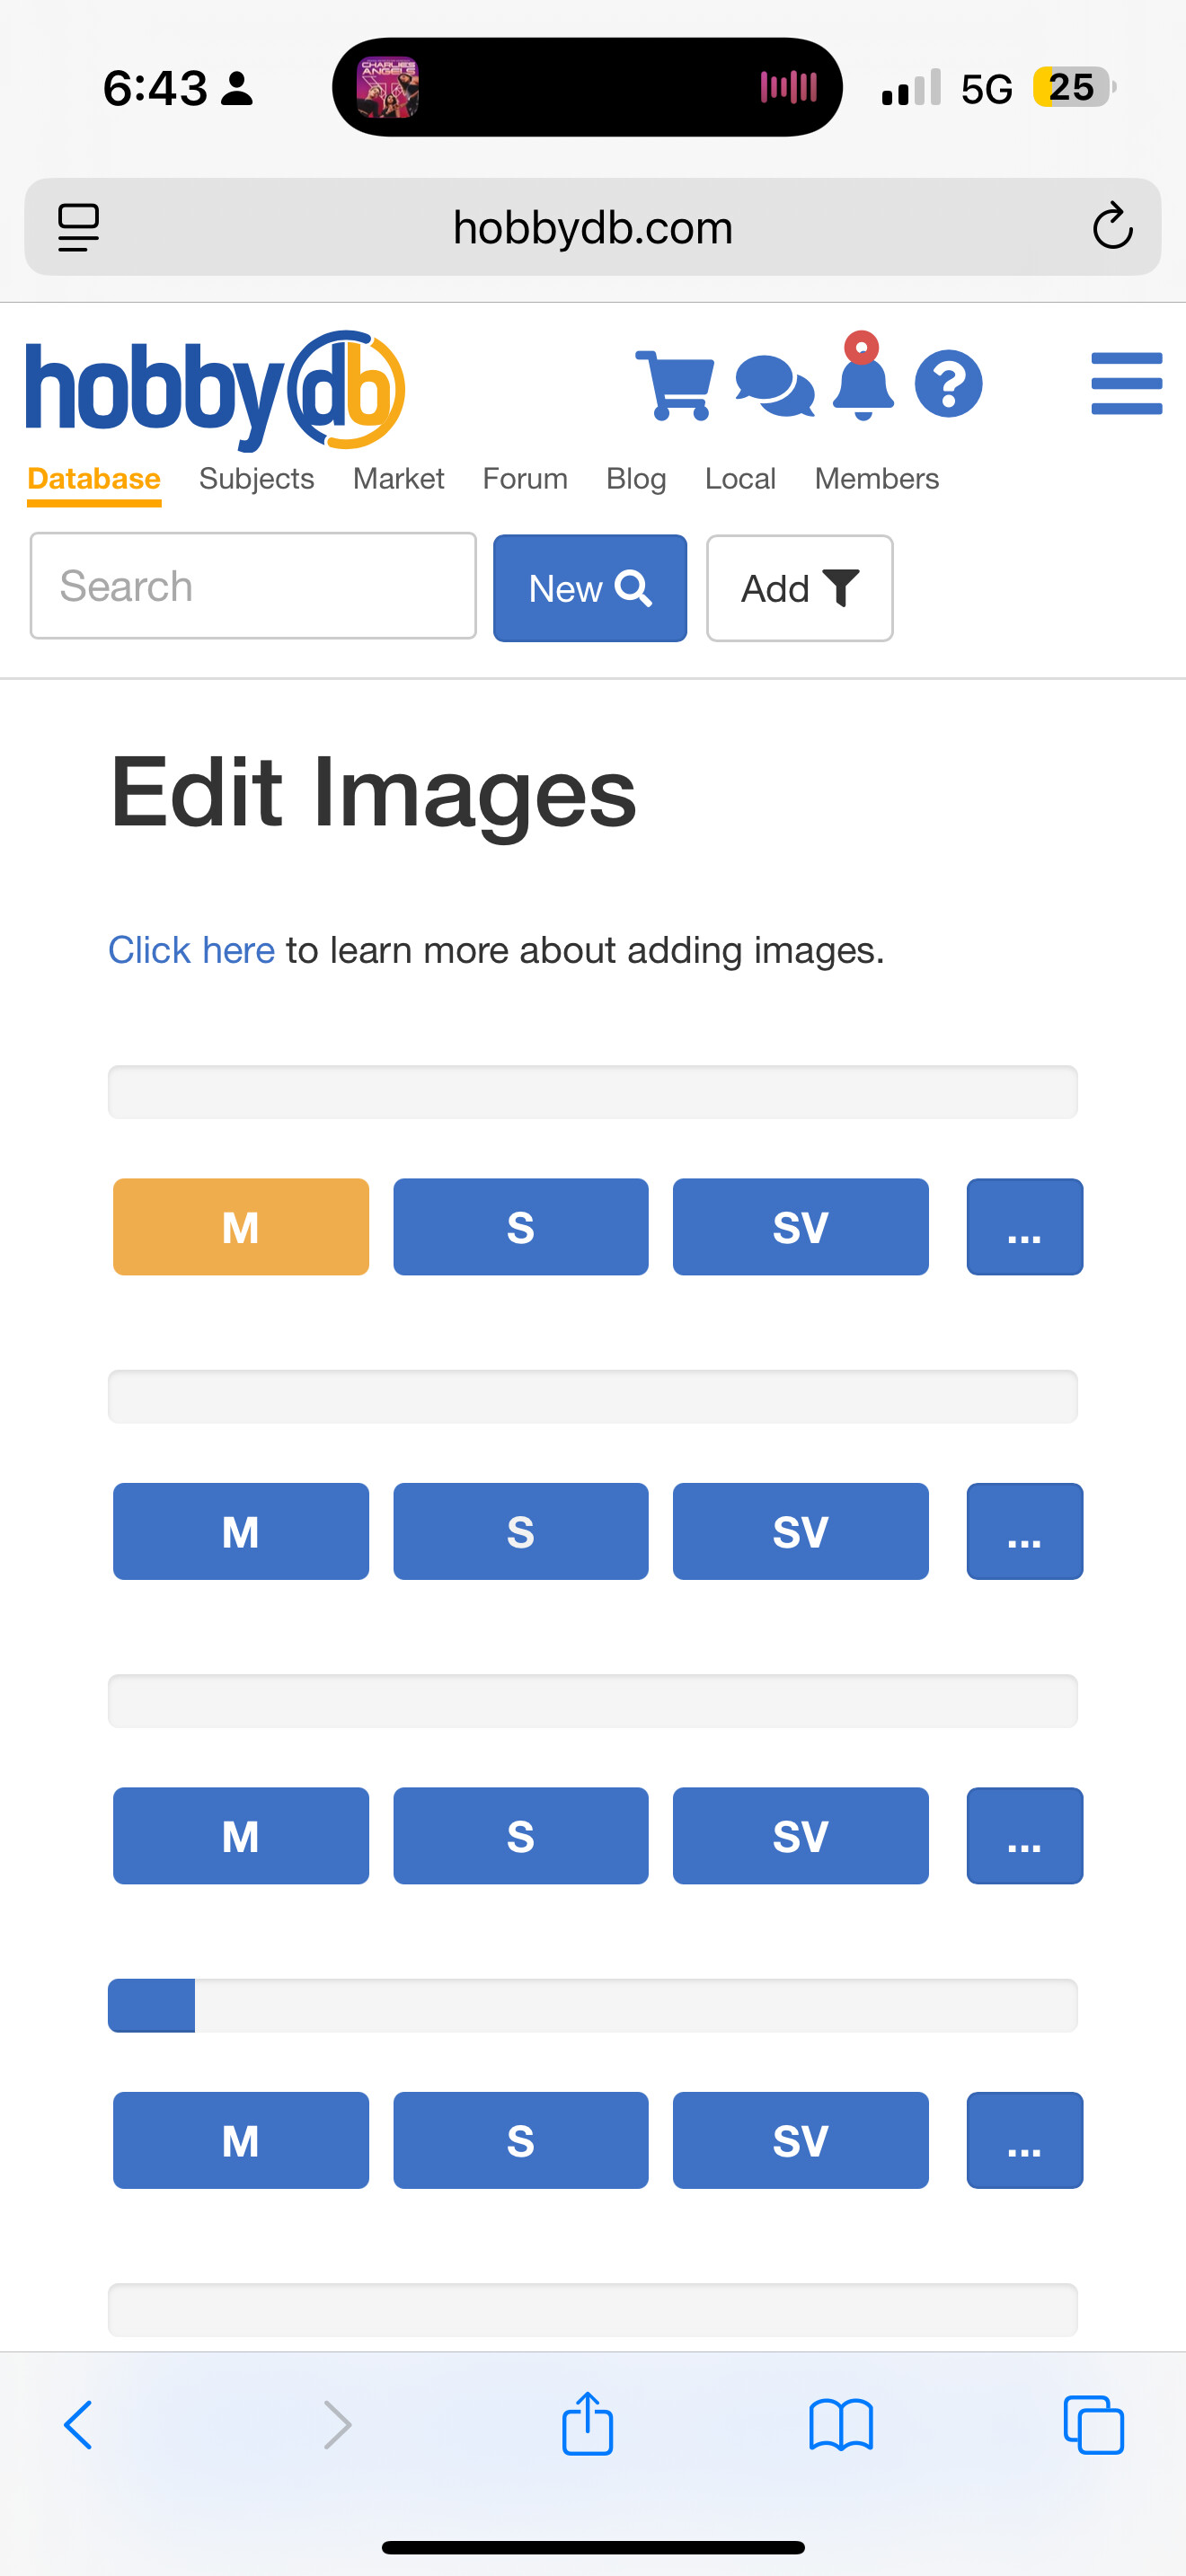The width and height of the screenshot is (1186, 2576).
Task: Toggle the SV button in second image row
Action: pyautogui.click(x=800, y=1531)
